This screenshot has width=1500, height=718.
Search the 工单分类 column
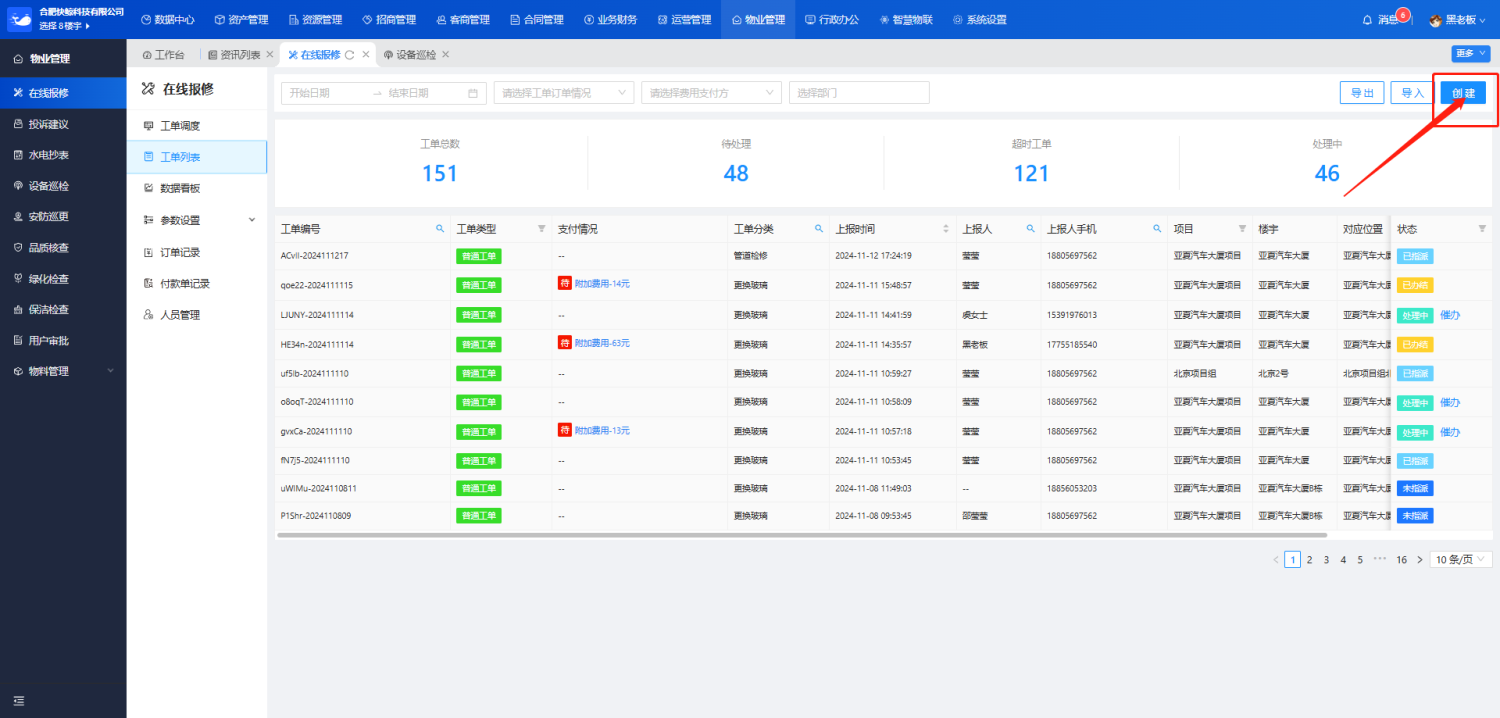[x=819, y=229]
